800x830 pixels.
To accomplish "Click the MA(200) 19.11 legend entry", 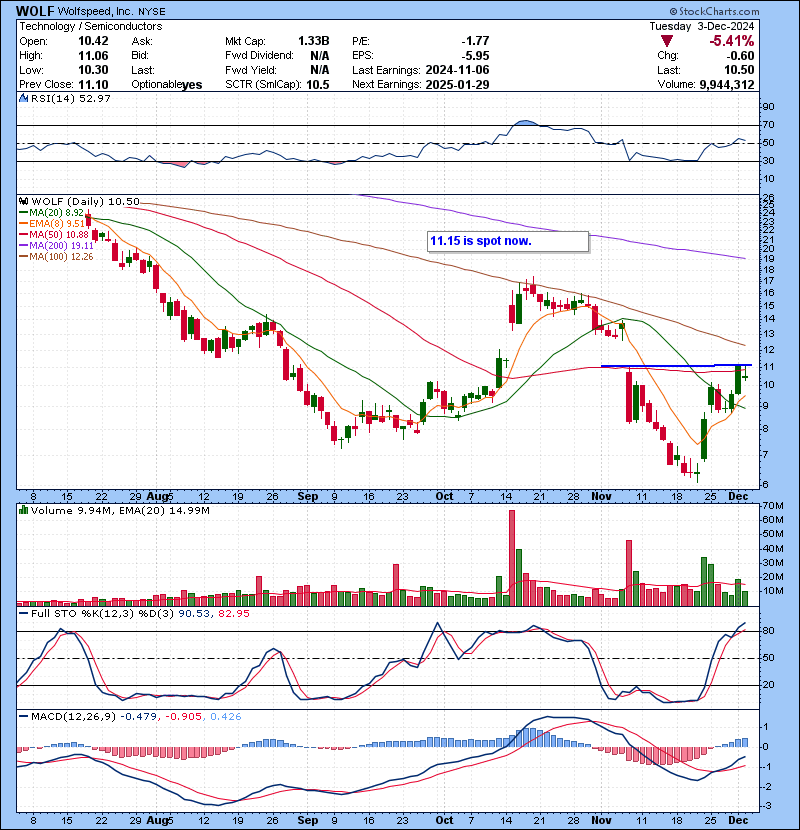I will 56,246.
